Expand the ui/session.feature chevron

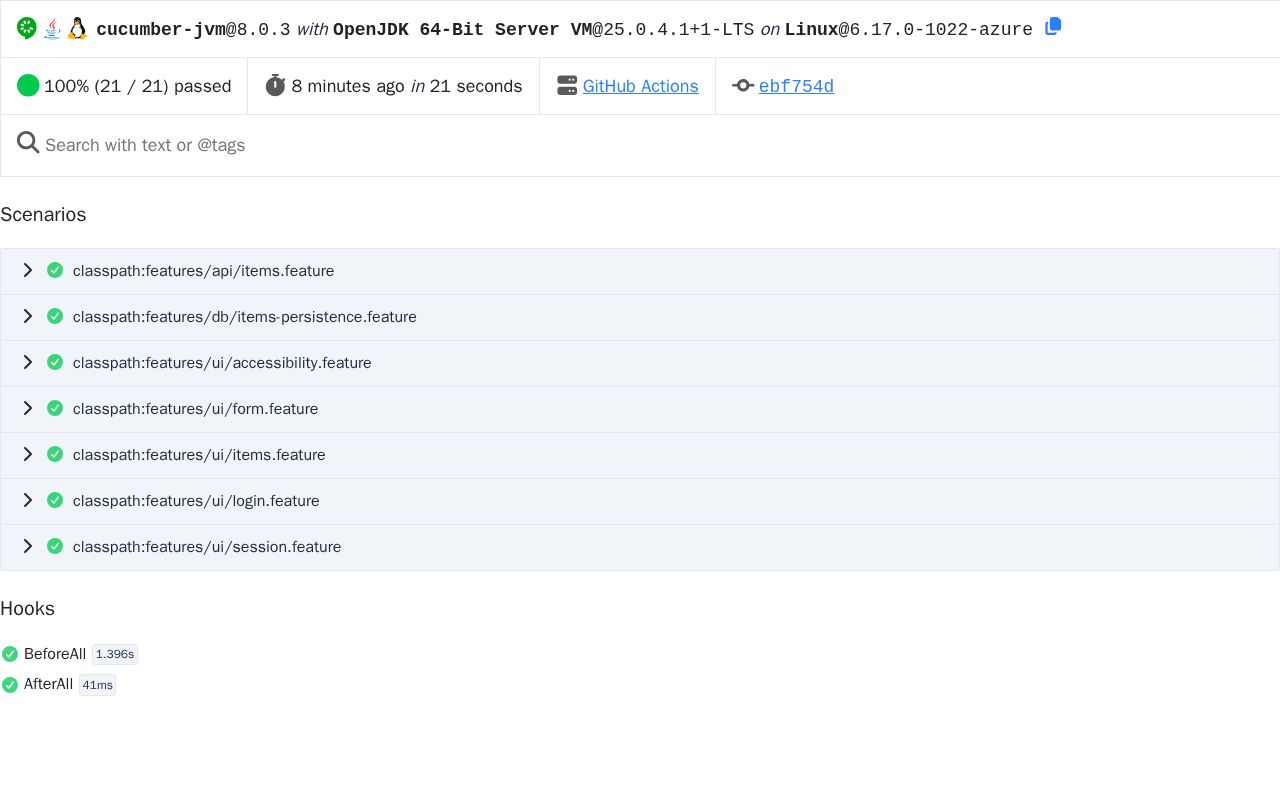pos(28,546)
